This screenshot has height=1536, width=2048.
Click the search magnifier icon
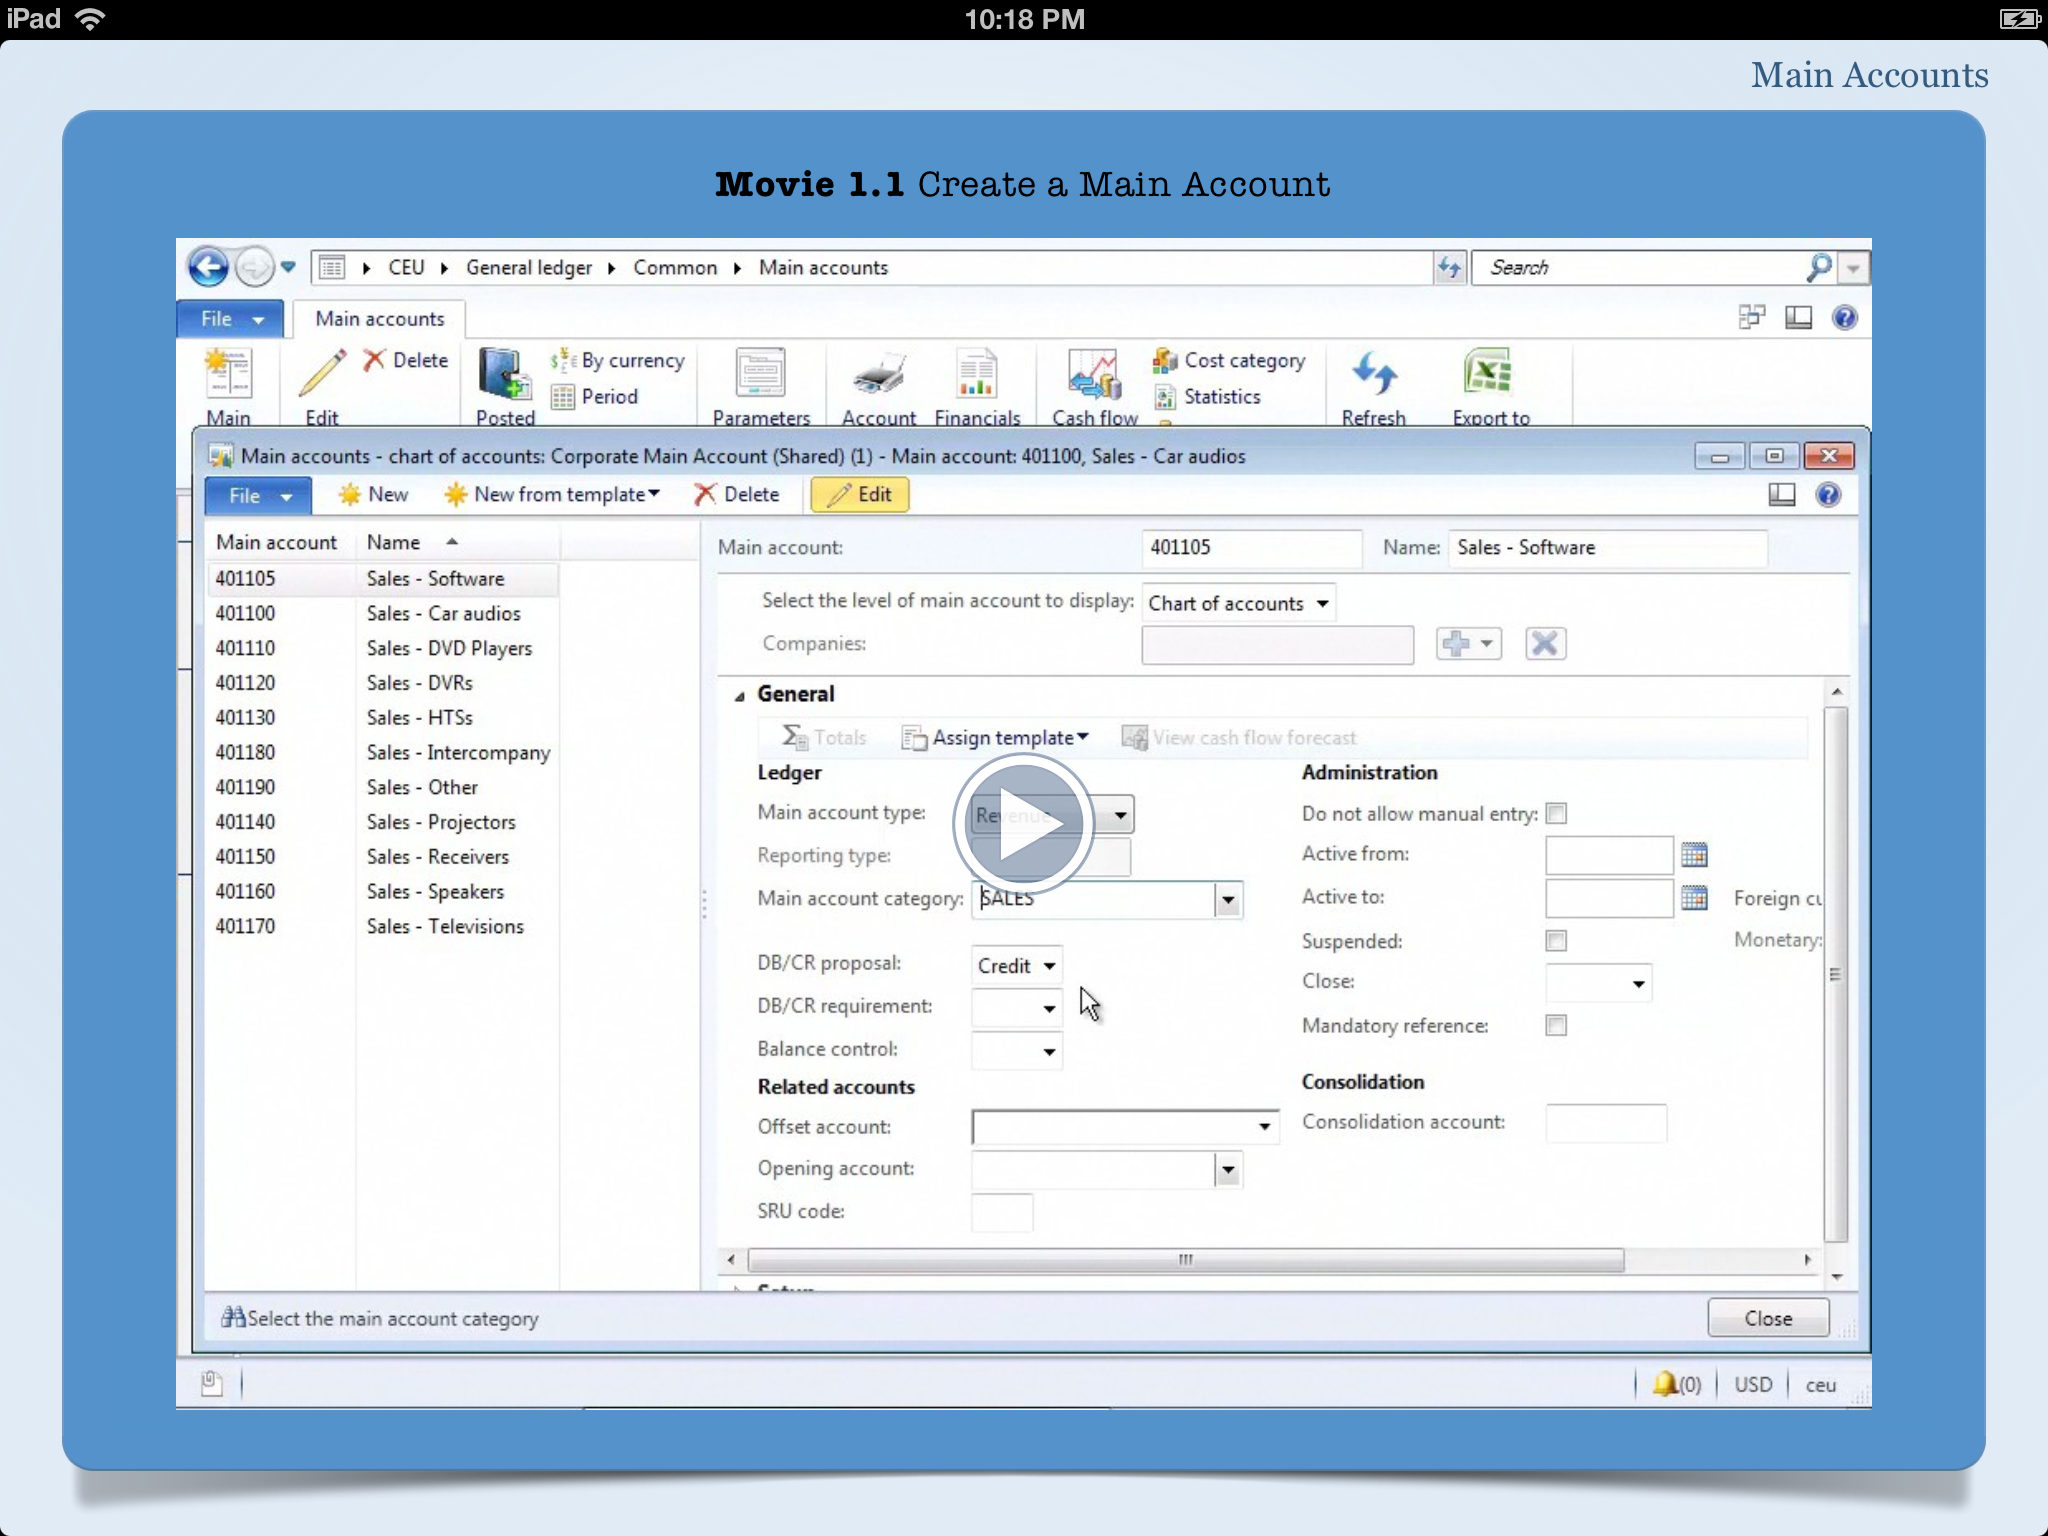[x=1819, y=267]
